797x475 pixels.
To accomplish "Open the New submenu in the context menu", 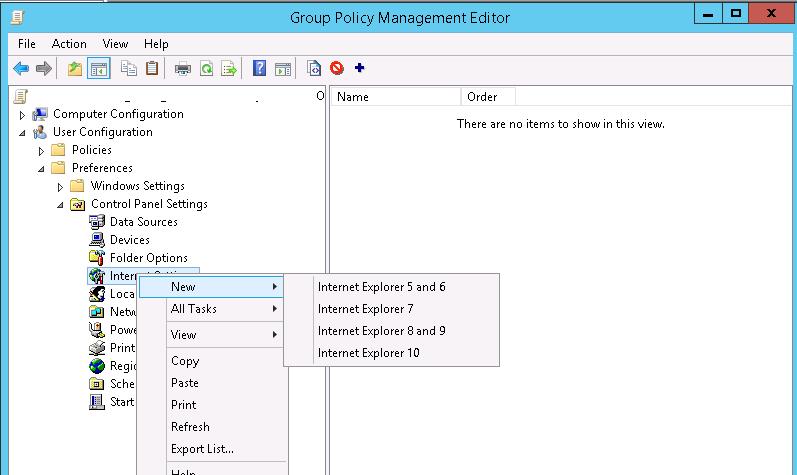I will [x=211, y=287].
